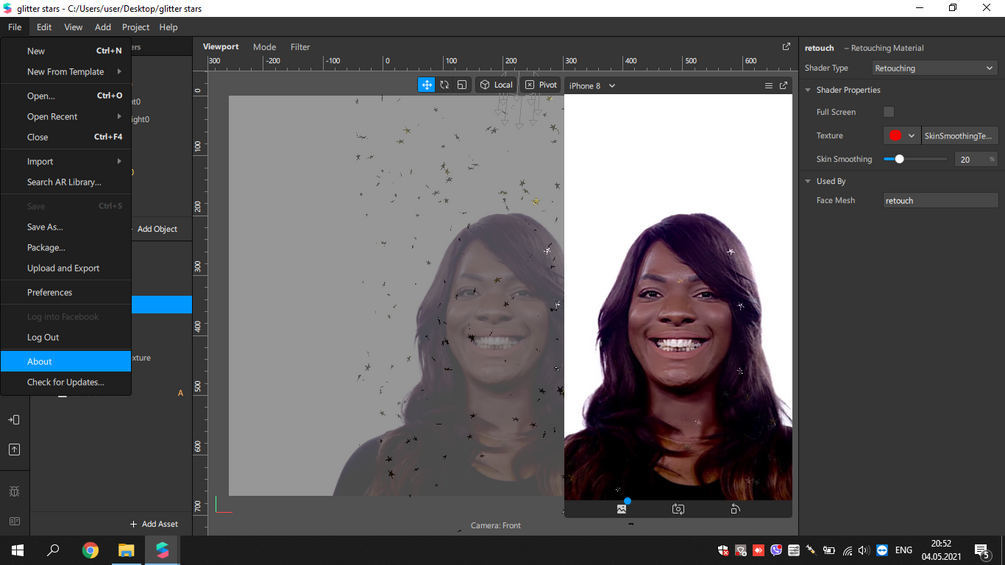This screenshot has height=565, width=1005.
Task: Click the Skin Smoothing value field
Action: [x=974, y=160]
